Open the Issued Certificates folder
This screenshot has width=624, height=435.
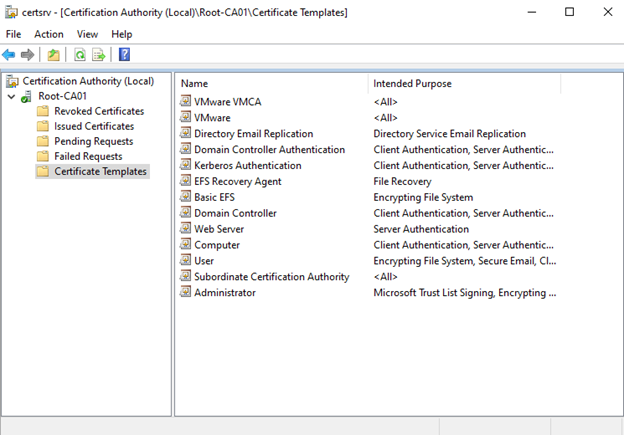94,126
